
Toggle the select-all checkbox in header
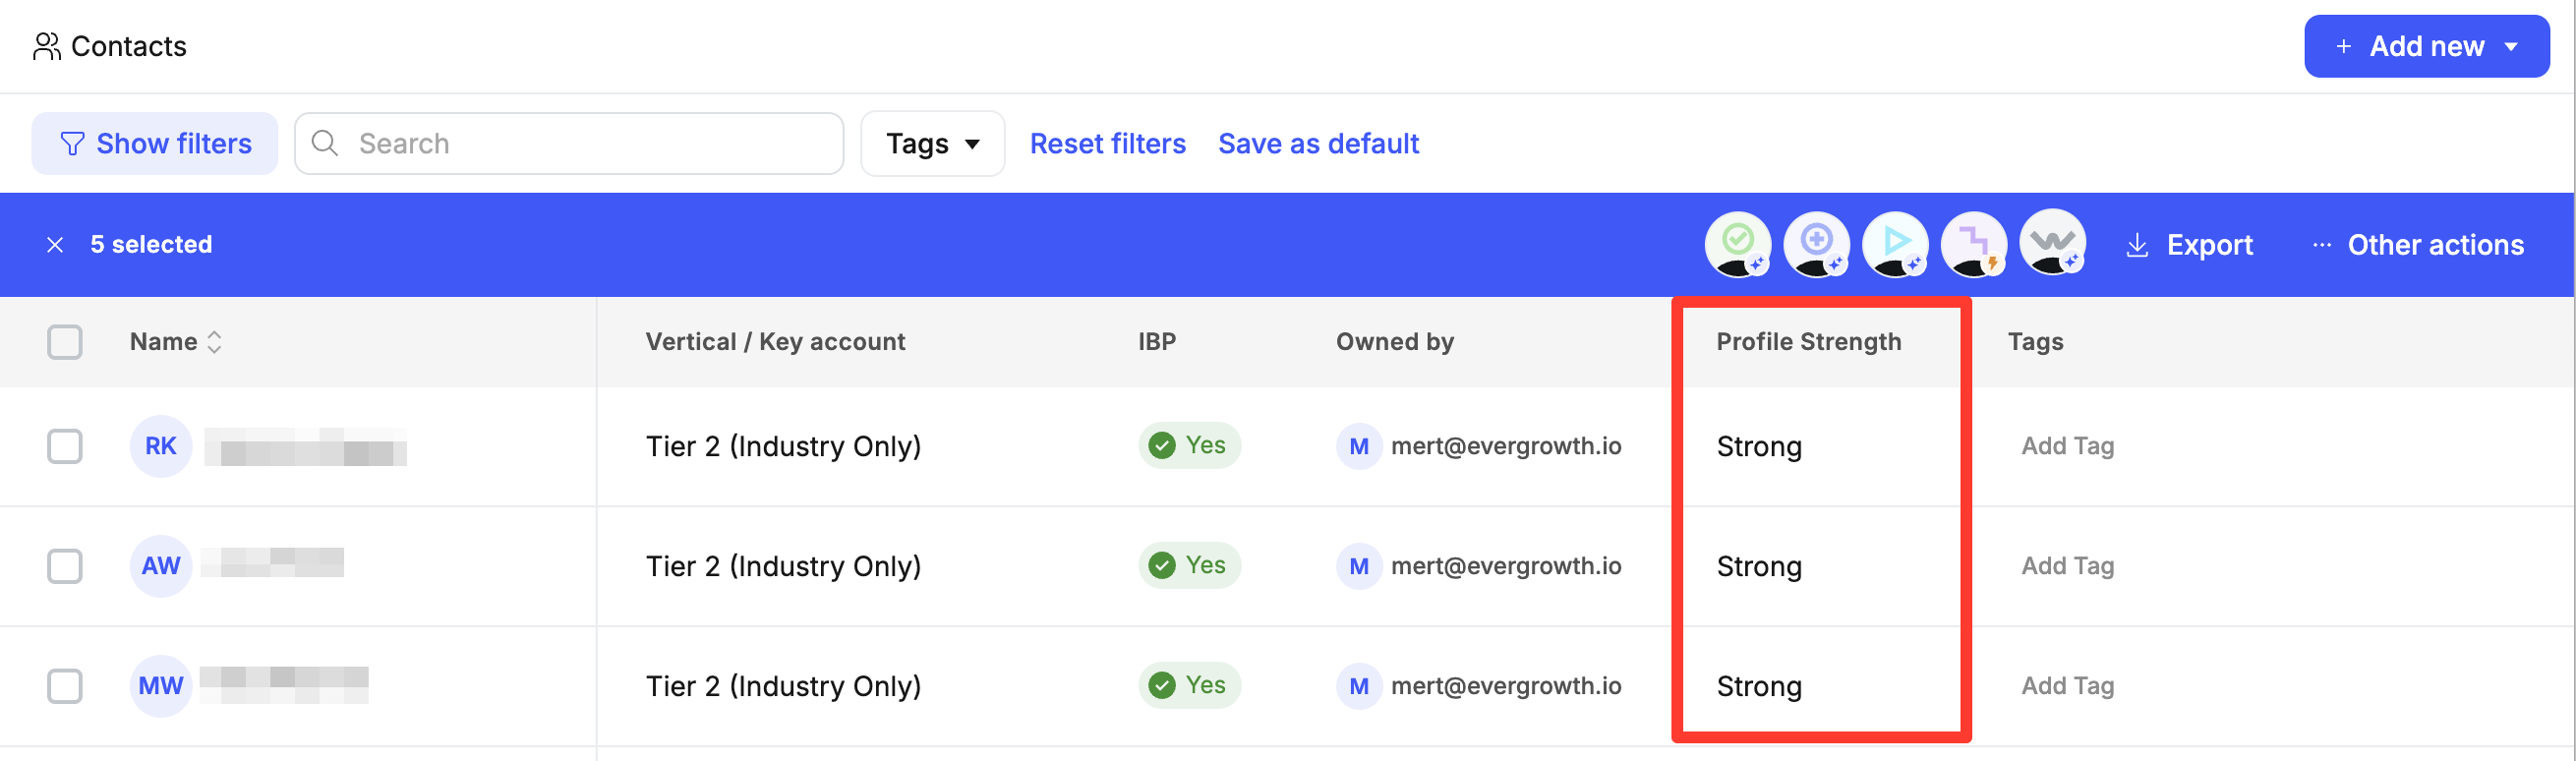(x=65, y=342)
